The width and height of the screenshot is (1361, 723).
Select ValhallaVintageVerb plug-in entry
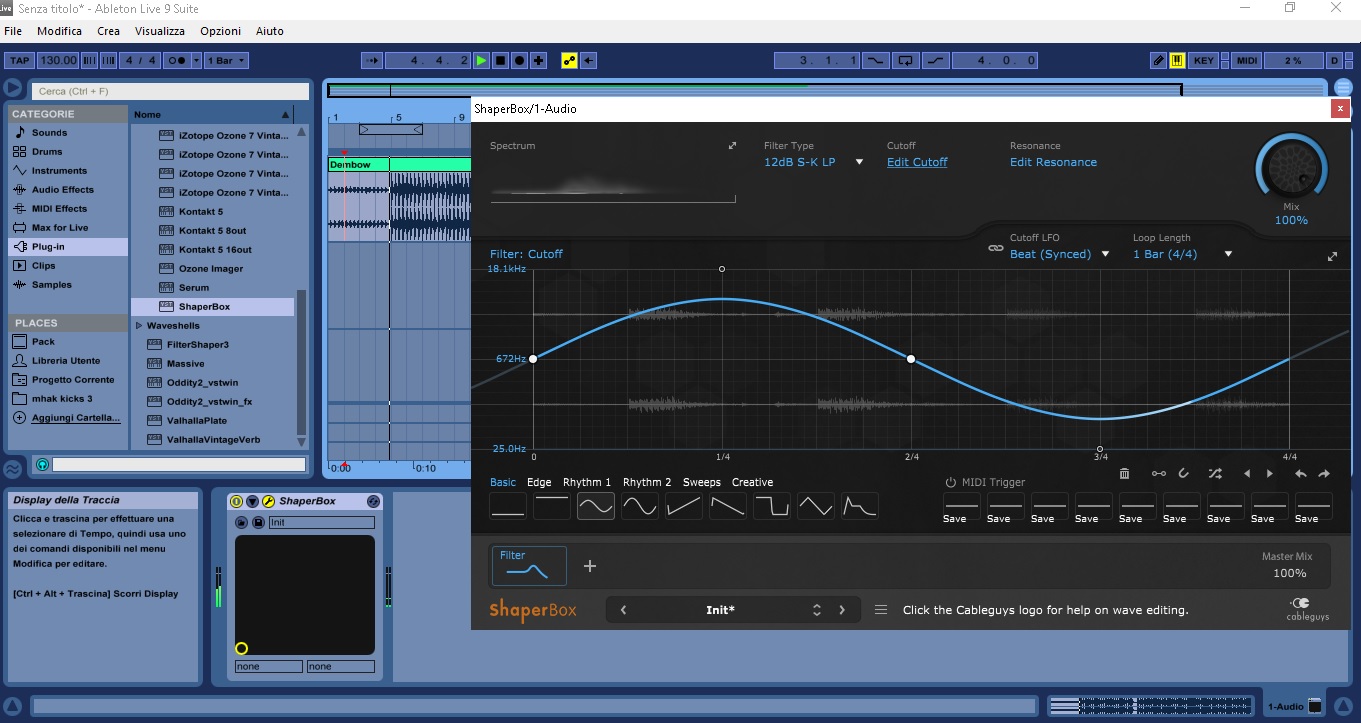(213, 440)
